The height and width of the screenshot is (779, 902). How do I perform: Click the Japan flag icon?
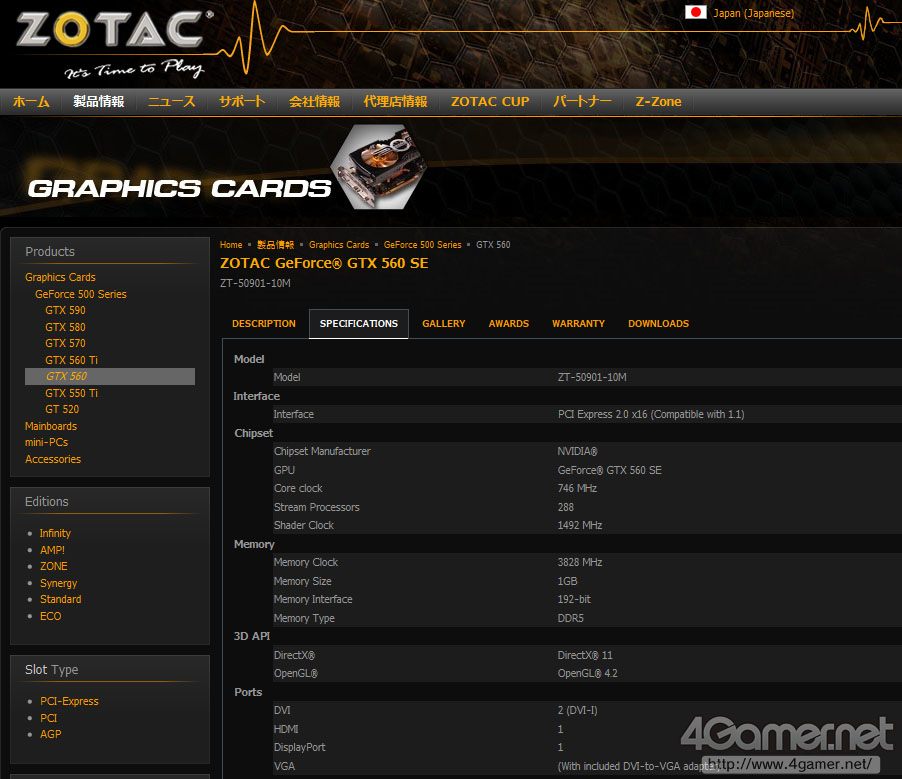tap(695, 12)
